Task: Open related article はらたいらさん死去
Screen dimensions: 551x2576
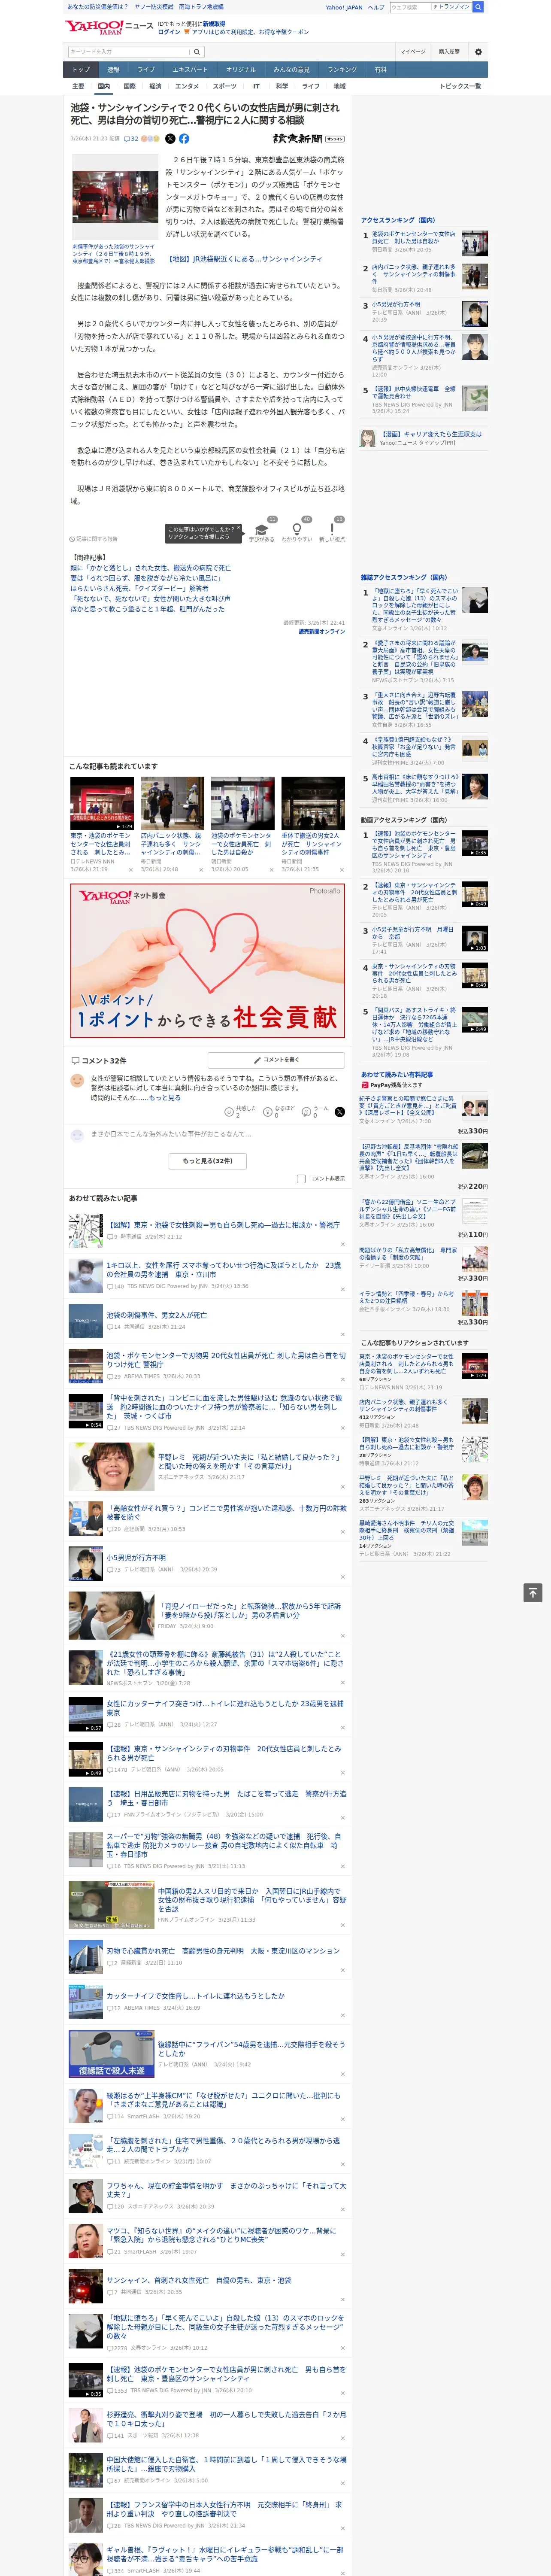Action: pos(139,589)
